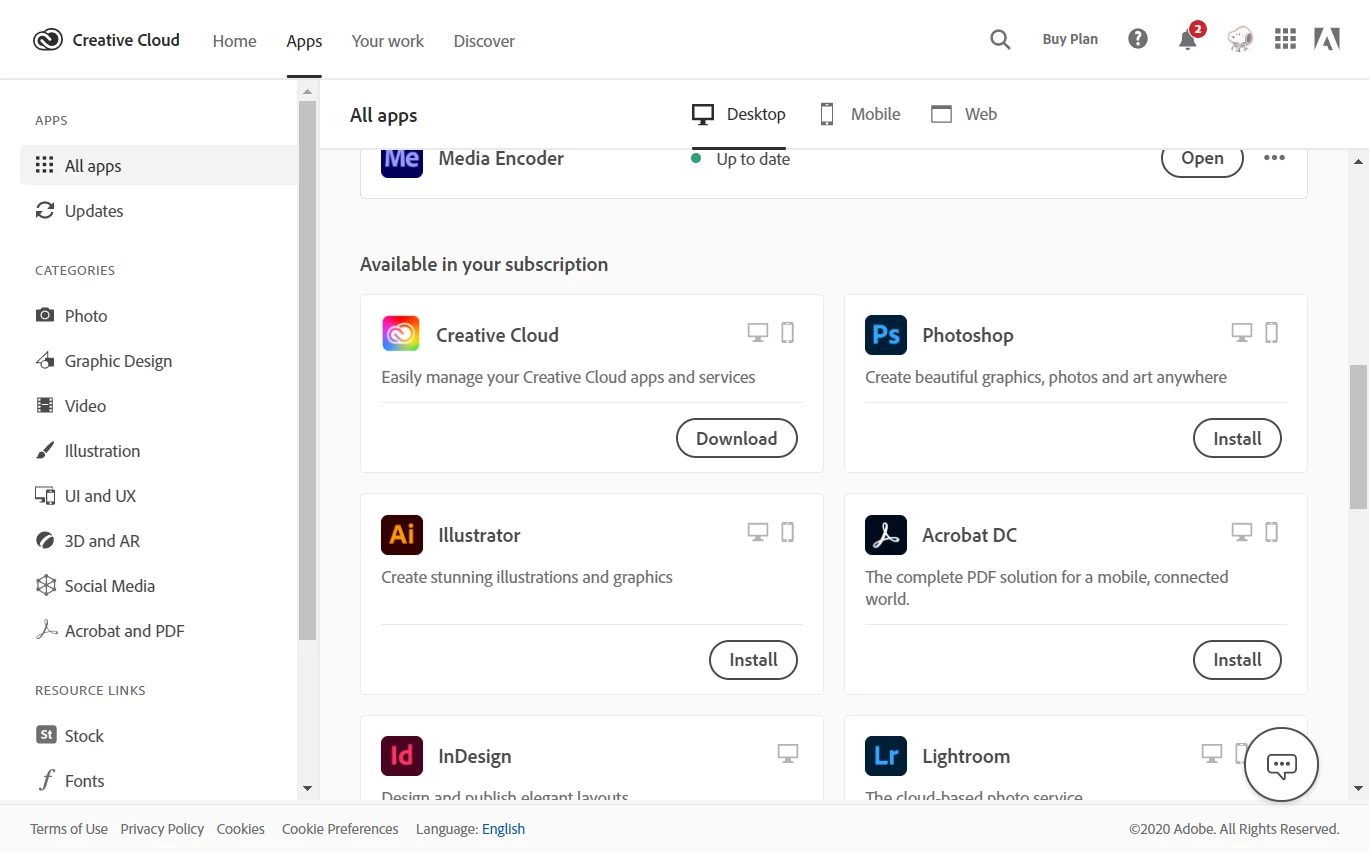
Task: Select All apps in sidebar
Action: point(159,166)
